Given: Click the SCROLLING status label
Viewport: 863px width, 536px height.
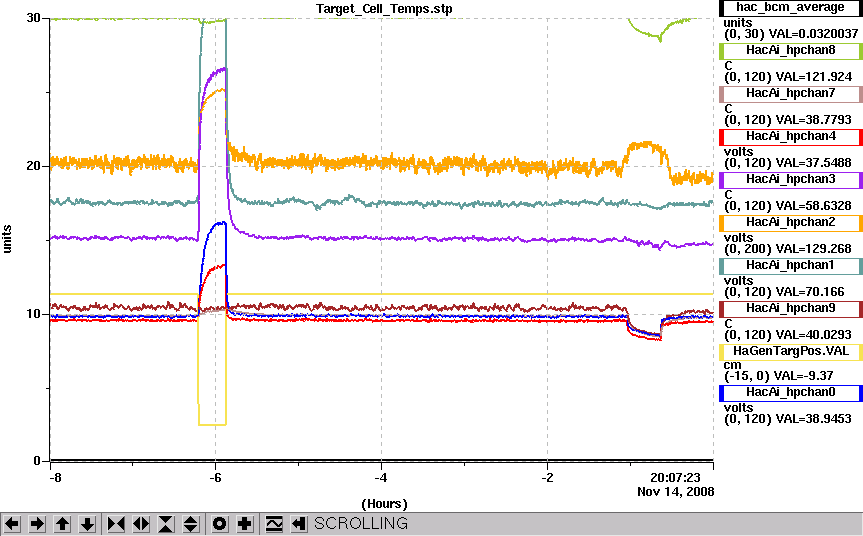Looking at the screenshot, I should 361,523.
